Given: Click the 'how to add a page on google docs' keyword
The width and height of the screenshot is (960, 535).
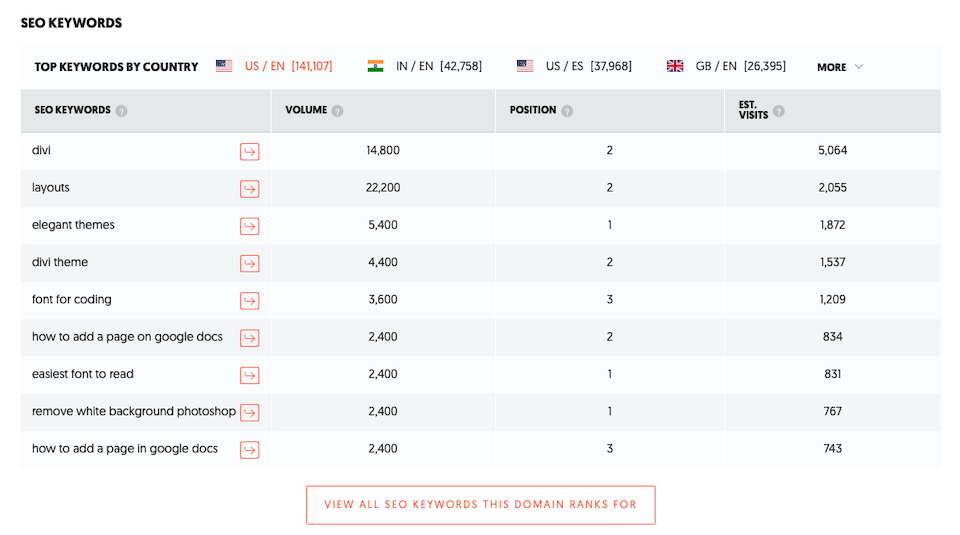Looking at the screenshot, I should [x=127, y=337].
